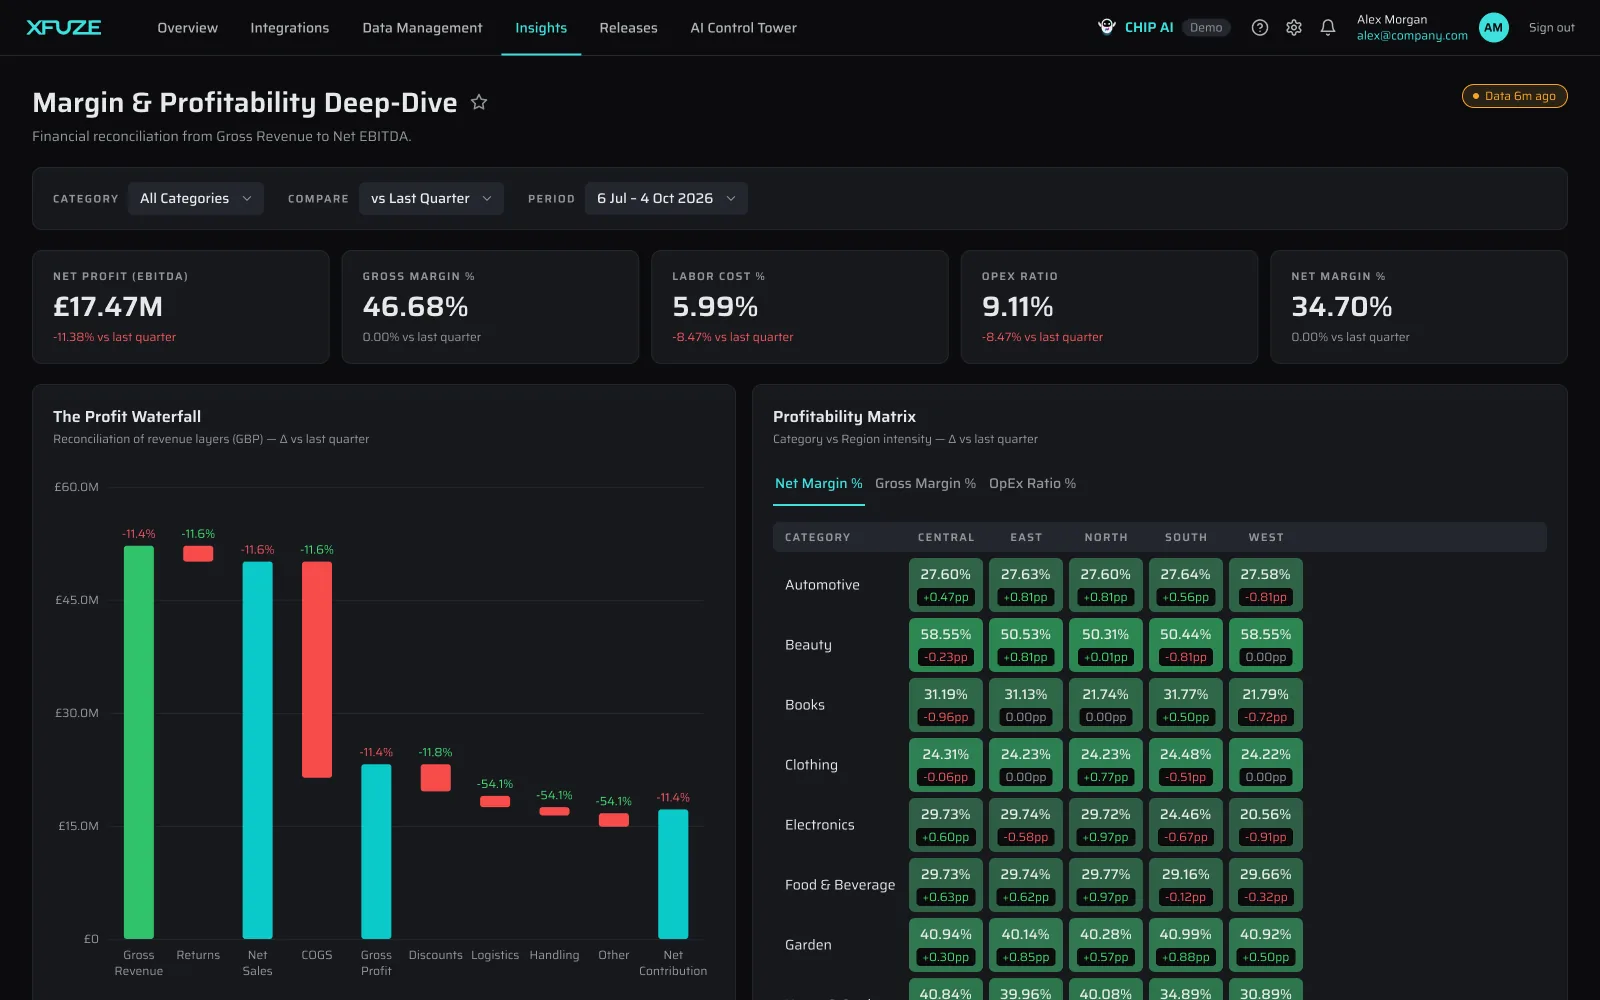The height and width of the screenshot is (1000, 1600).
Task: Switch matrix to Gross Margin % tab
Action: (x=925, y=483)
